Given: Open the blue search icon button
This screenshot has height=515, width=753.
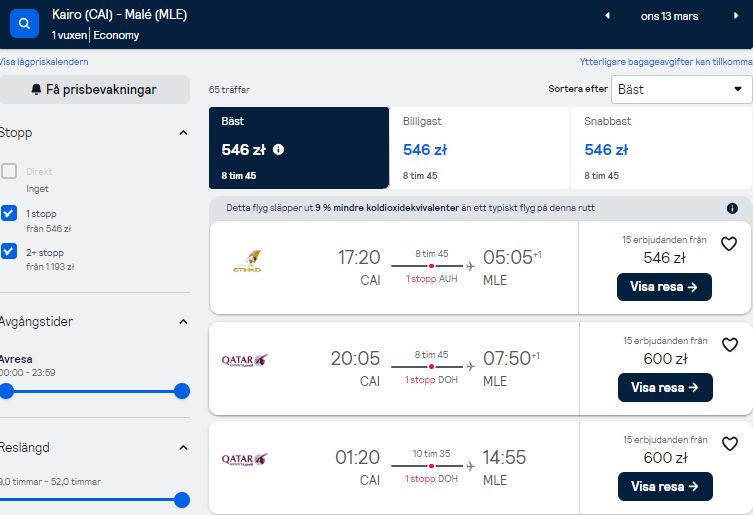Looking at the screenshot, I should coord(24,24).
